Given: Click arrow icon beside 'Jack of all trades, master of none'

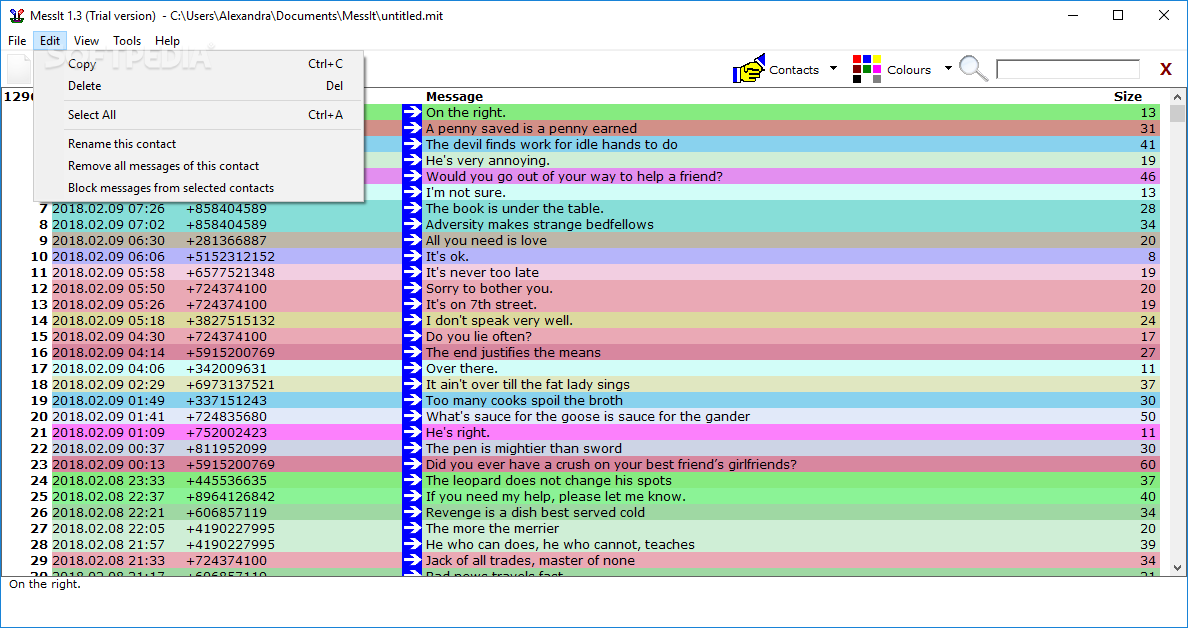Looking at the screenshot, I should click(411, 561).
